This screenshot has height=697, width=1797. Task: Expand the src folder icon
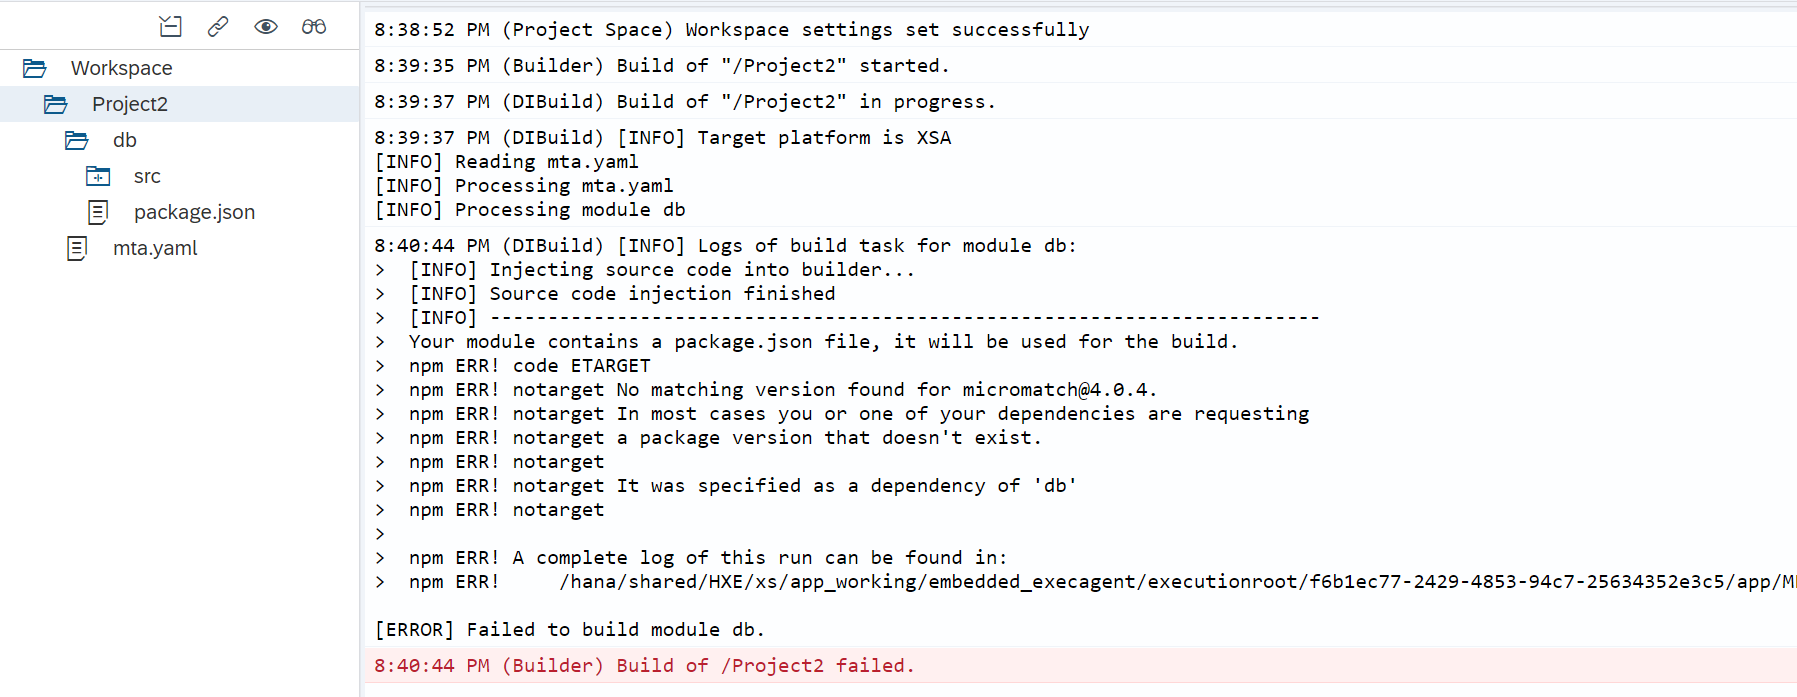coord(98,176)
